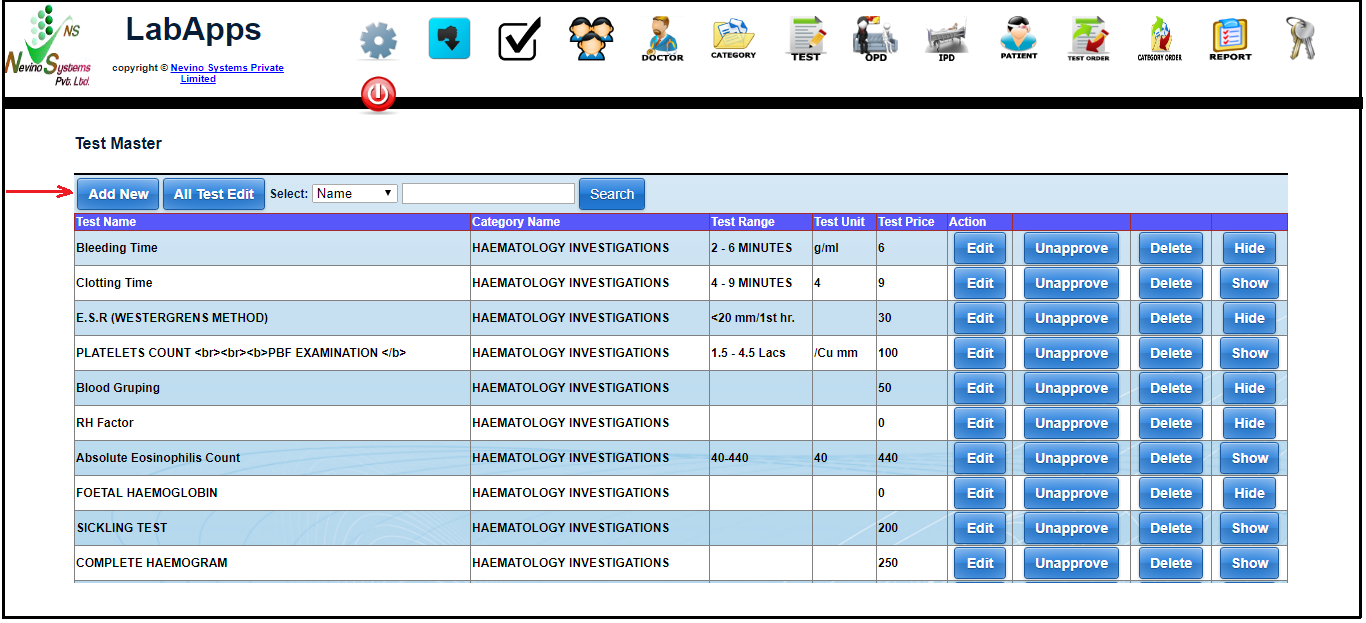Open the Report clipboard icon

point(1230,39)
